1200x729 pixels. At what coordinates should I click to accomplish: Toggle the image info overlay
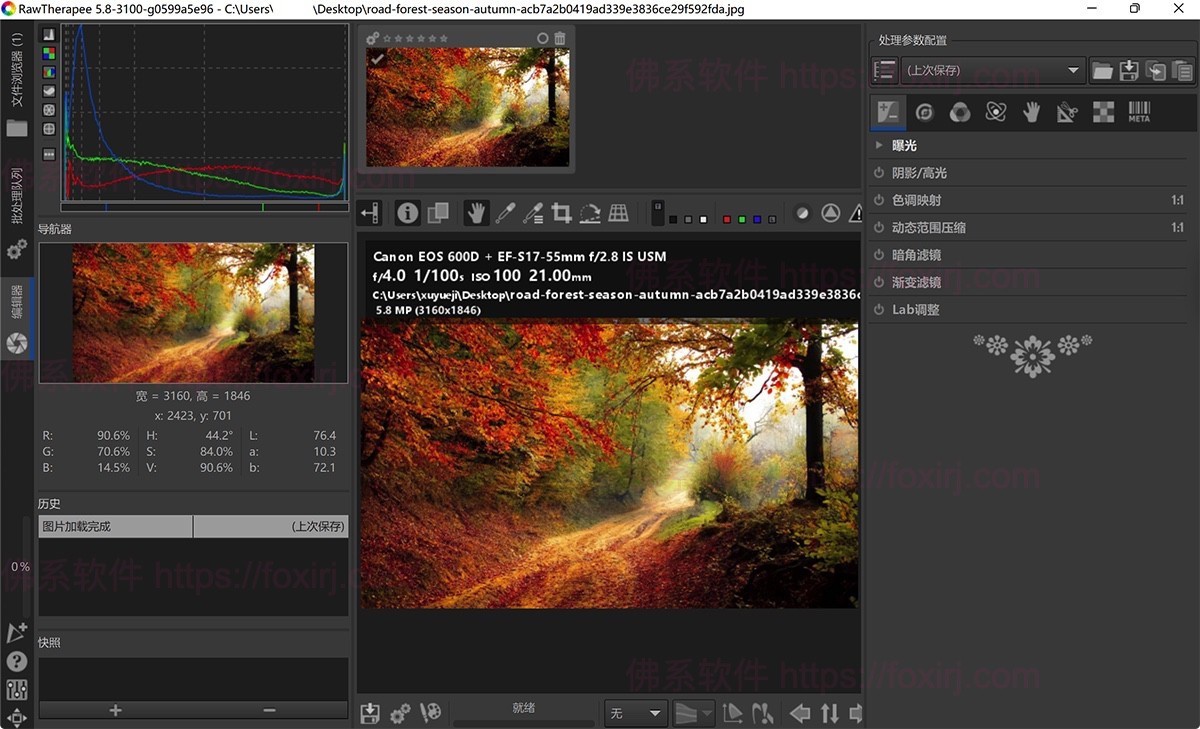coord(407,212)
